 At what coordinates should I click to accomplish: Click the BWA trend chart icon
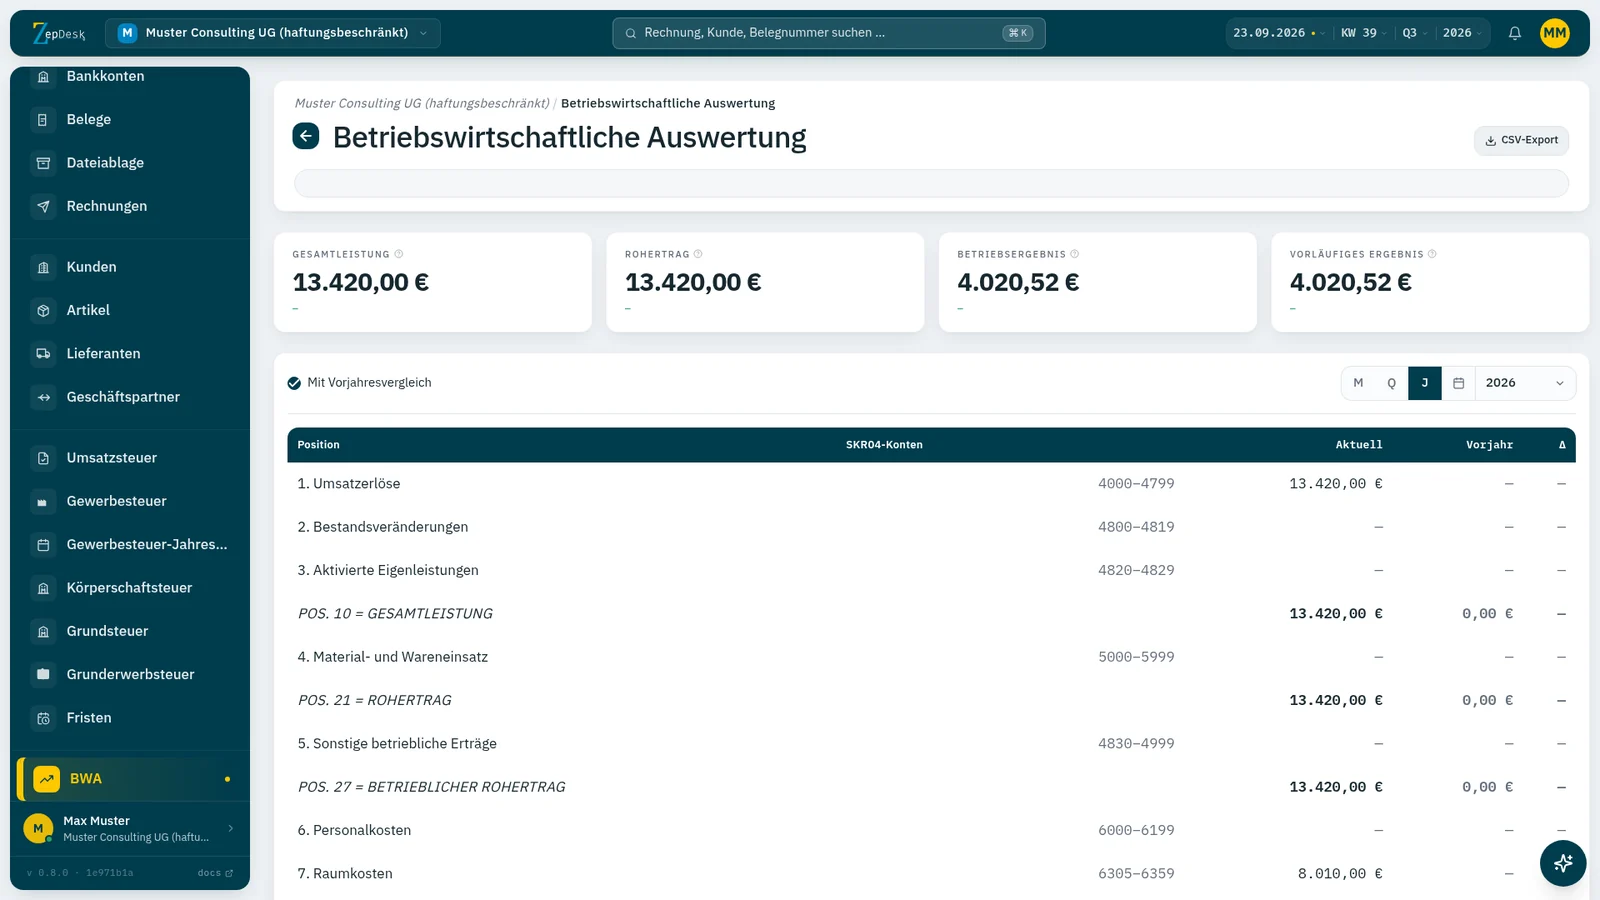(x=47, y=779)
